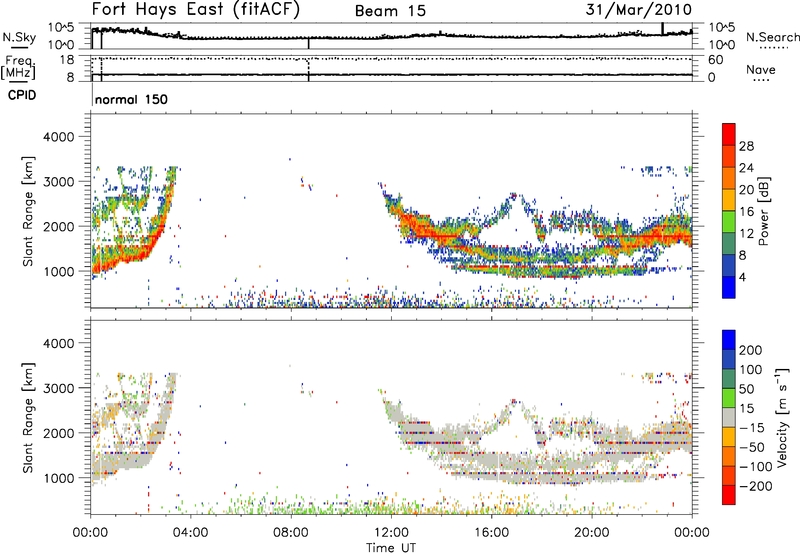
Task: Click the '20:00' time tick label
Action: tap(591, 533)
